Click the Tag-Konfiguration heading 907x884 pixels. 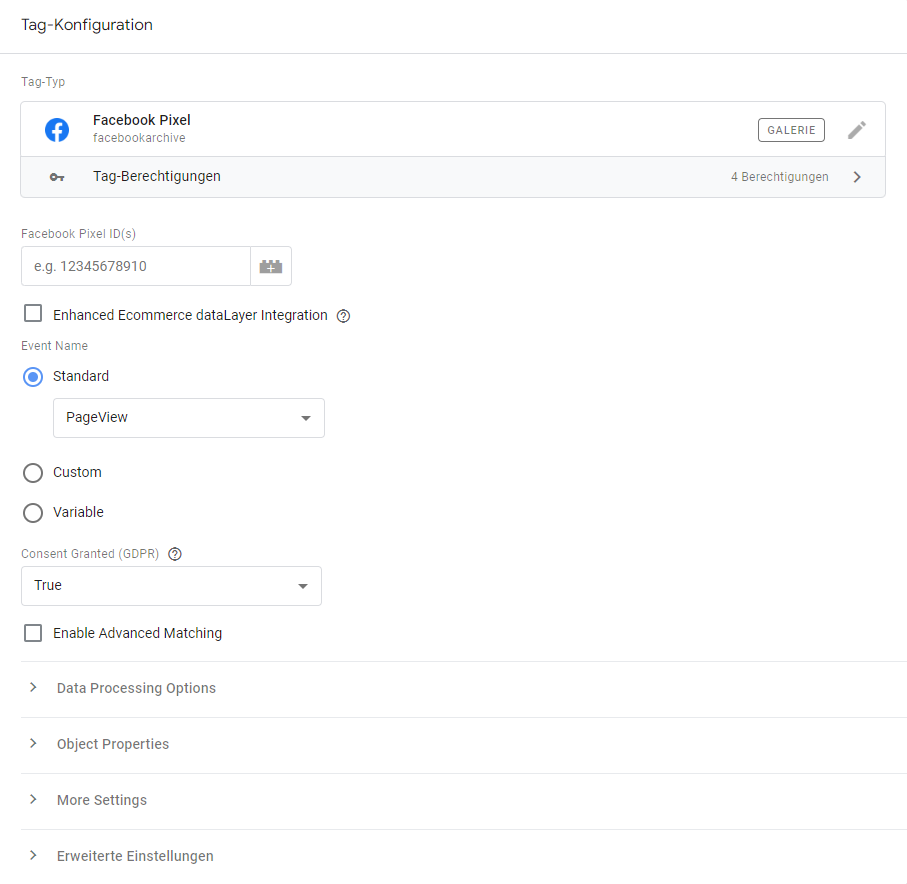87,25
